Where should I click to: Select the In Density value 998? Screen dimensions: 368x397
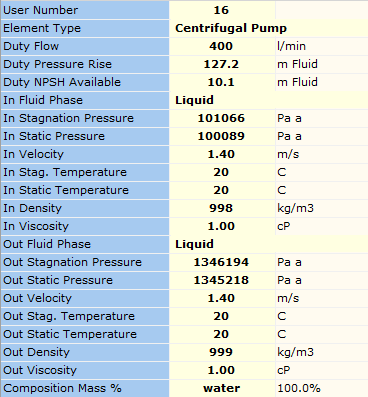click(x=221, y=208)
